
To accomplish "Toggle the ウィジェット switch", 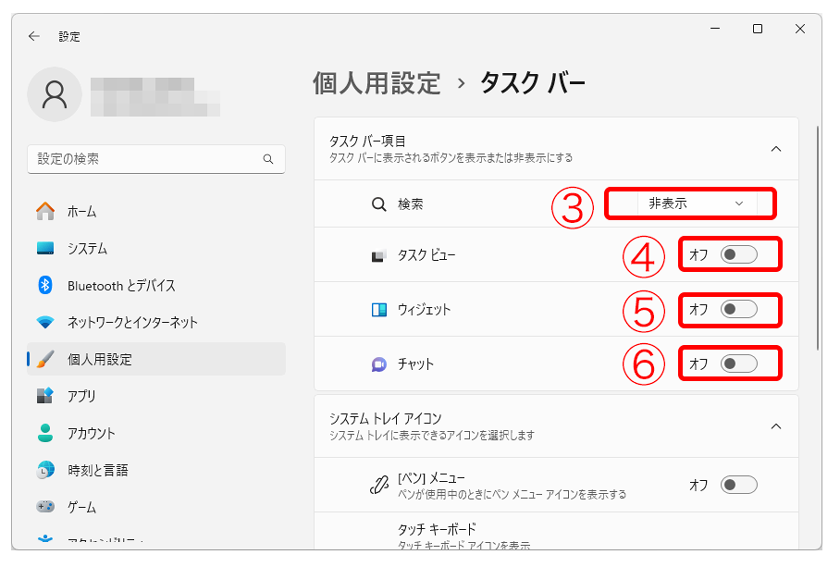I will click(x=739, y=310).
